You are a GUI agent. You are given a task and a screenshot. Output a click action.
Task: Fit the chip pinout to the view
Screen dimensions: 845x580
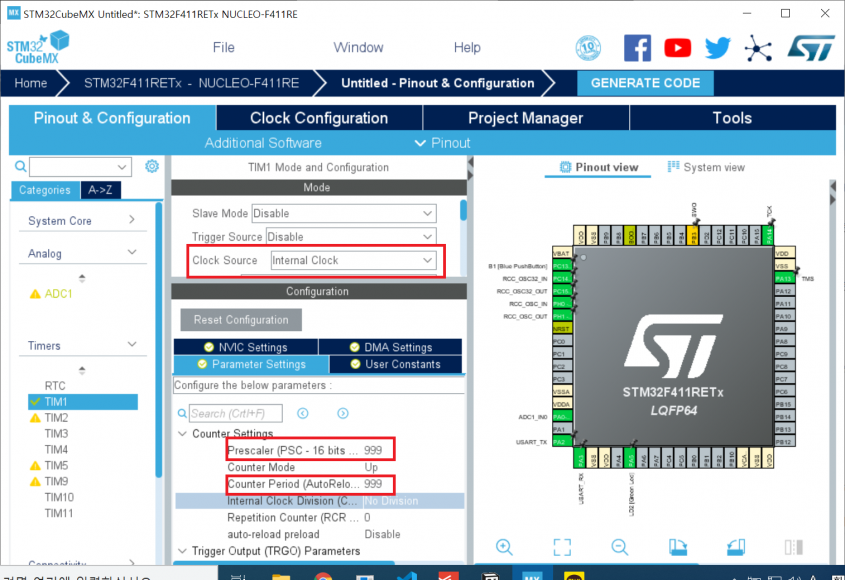tap(562, 547)
